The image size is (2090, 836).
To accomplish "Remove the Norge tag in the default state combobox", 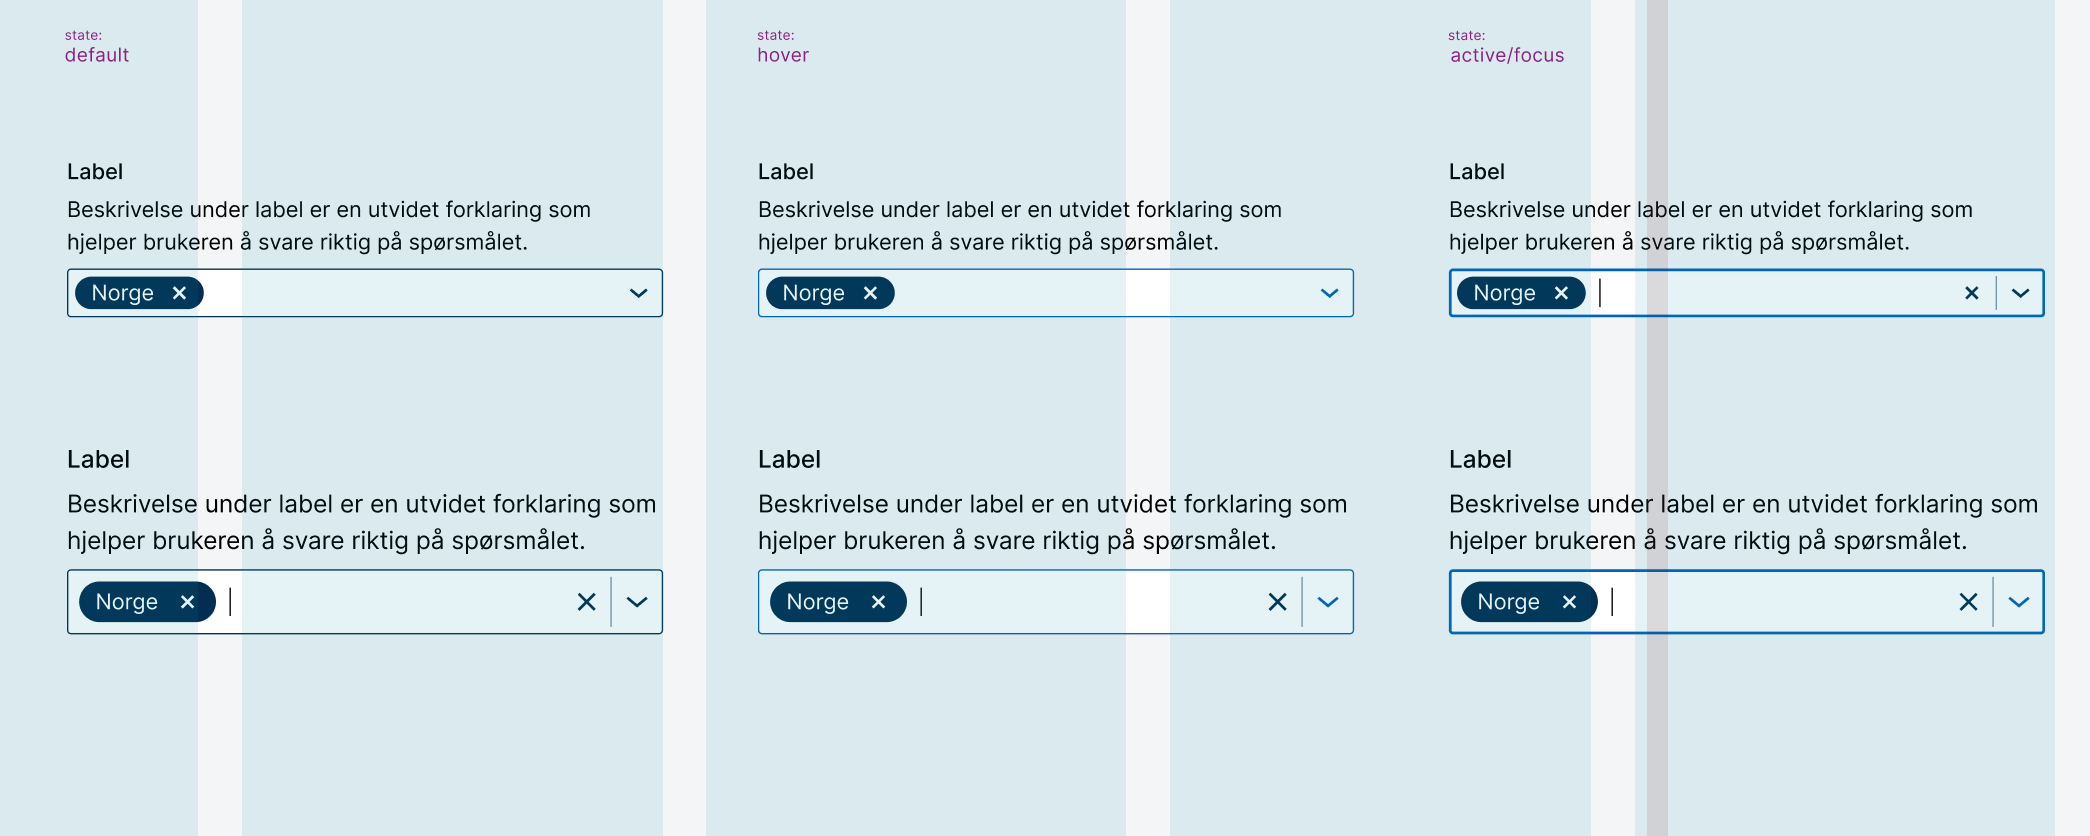I will point(180,292).
